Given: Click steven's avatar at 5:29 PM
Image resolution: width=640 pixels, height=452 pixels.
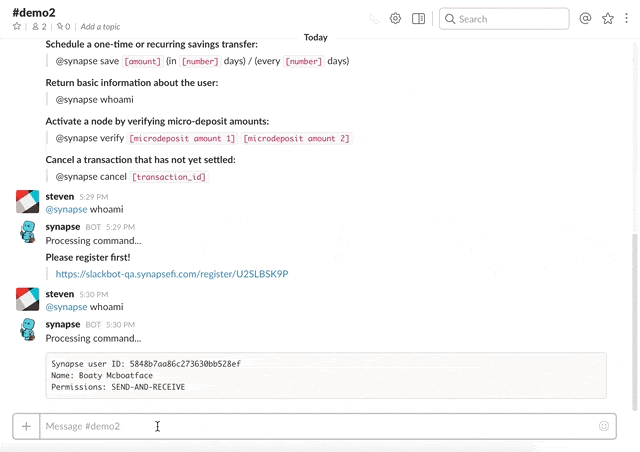Looking at the screenshot, I should 27,202.
